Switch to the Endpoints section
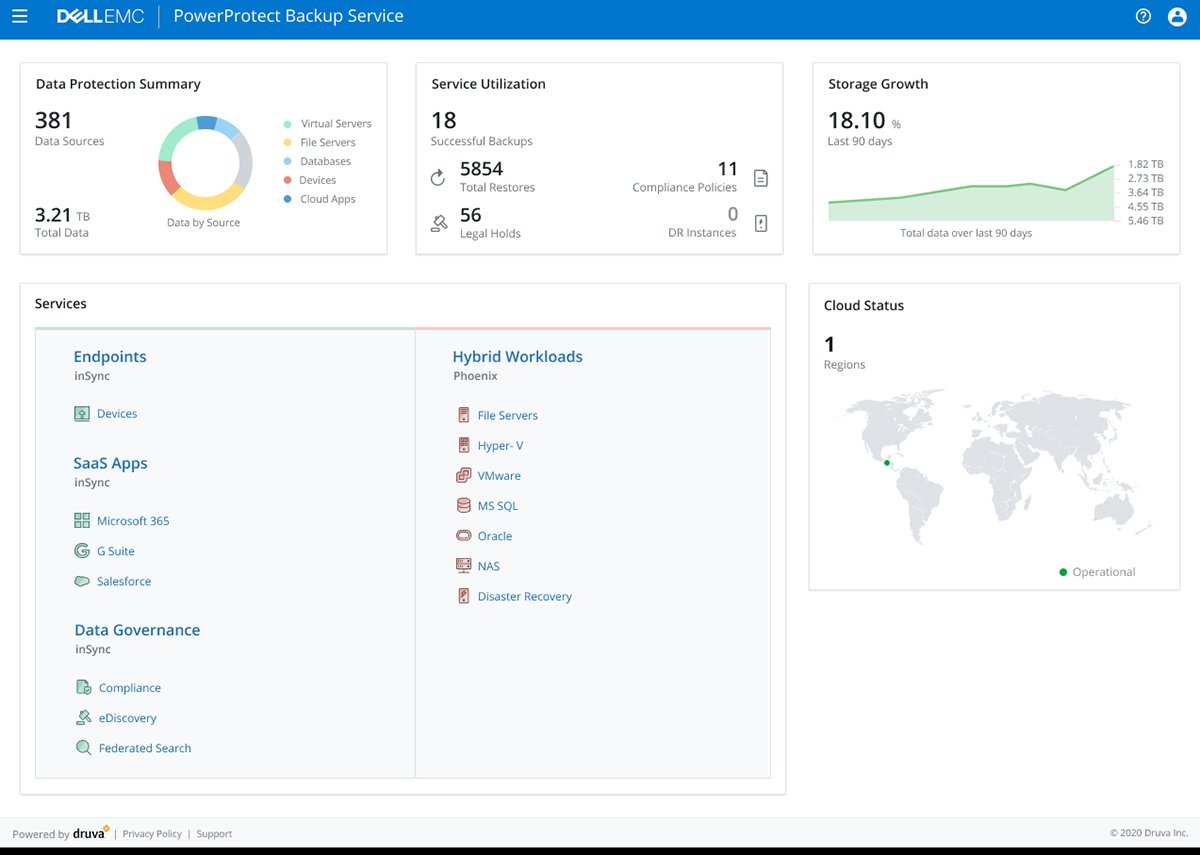Screen dimensions: 1200x855 (110, 356)
